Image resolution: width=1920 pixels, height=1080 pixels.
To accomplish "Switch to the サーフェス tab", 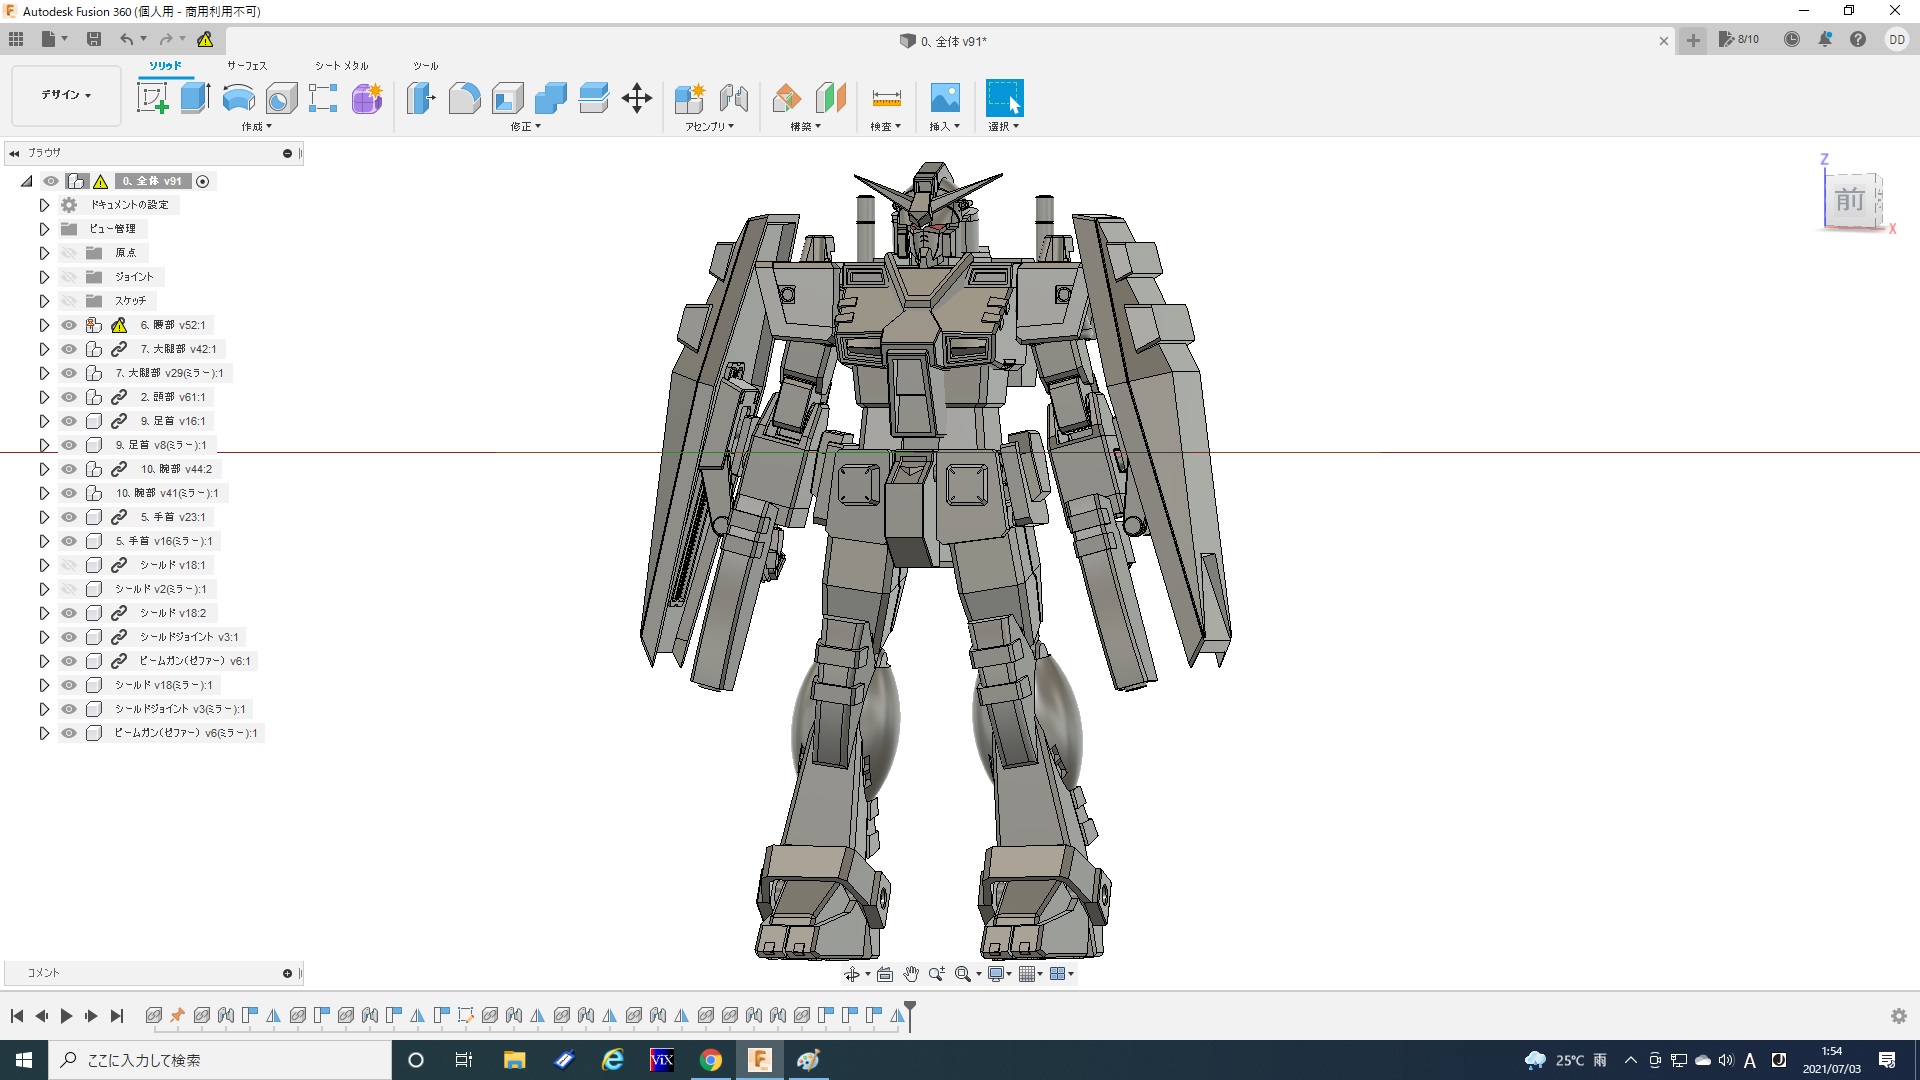I will [x=246, y=66].
